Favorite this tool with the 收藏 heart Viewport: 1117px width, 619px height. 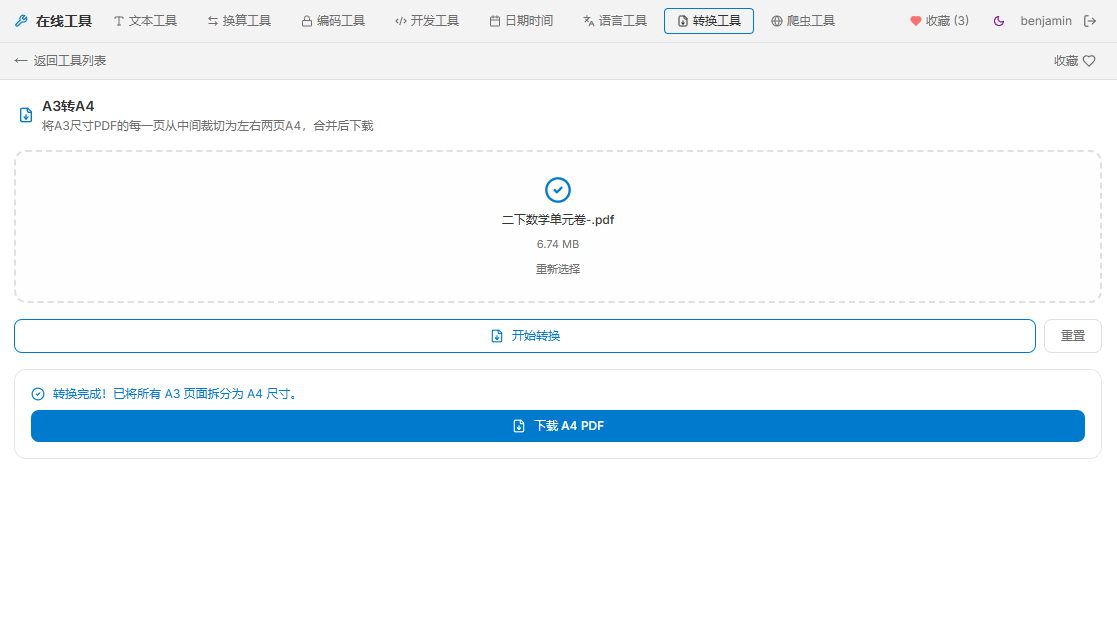click(x=1074, y=61)
